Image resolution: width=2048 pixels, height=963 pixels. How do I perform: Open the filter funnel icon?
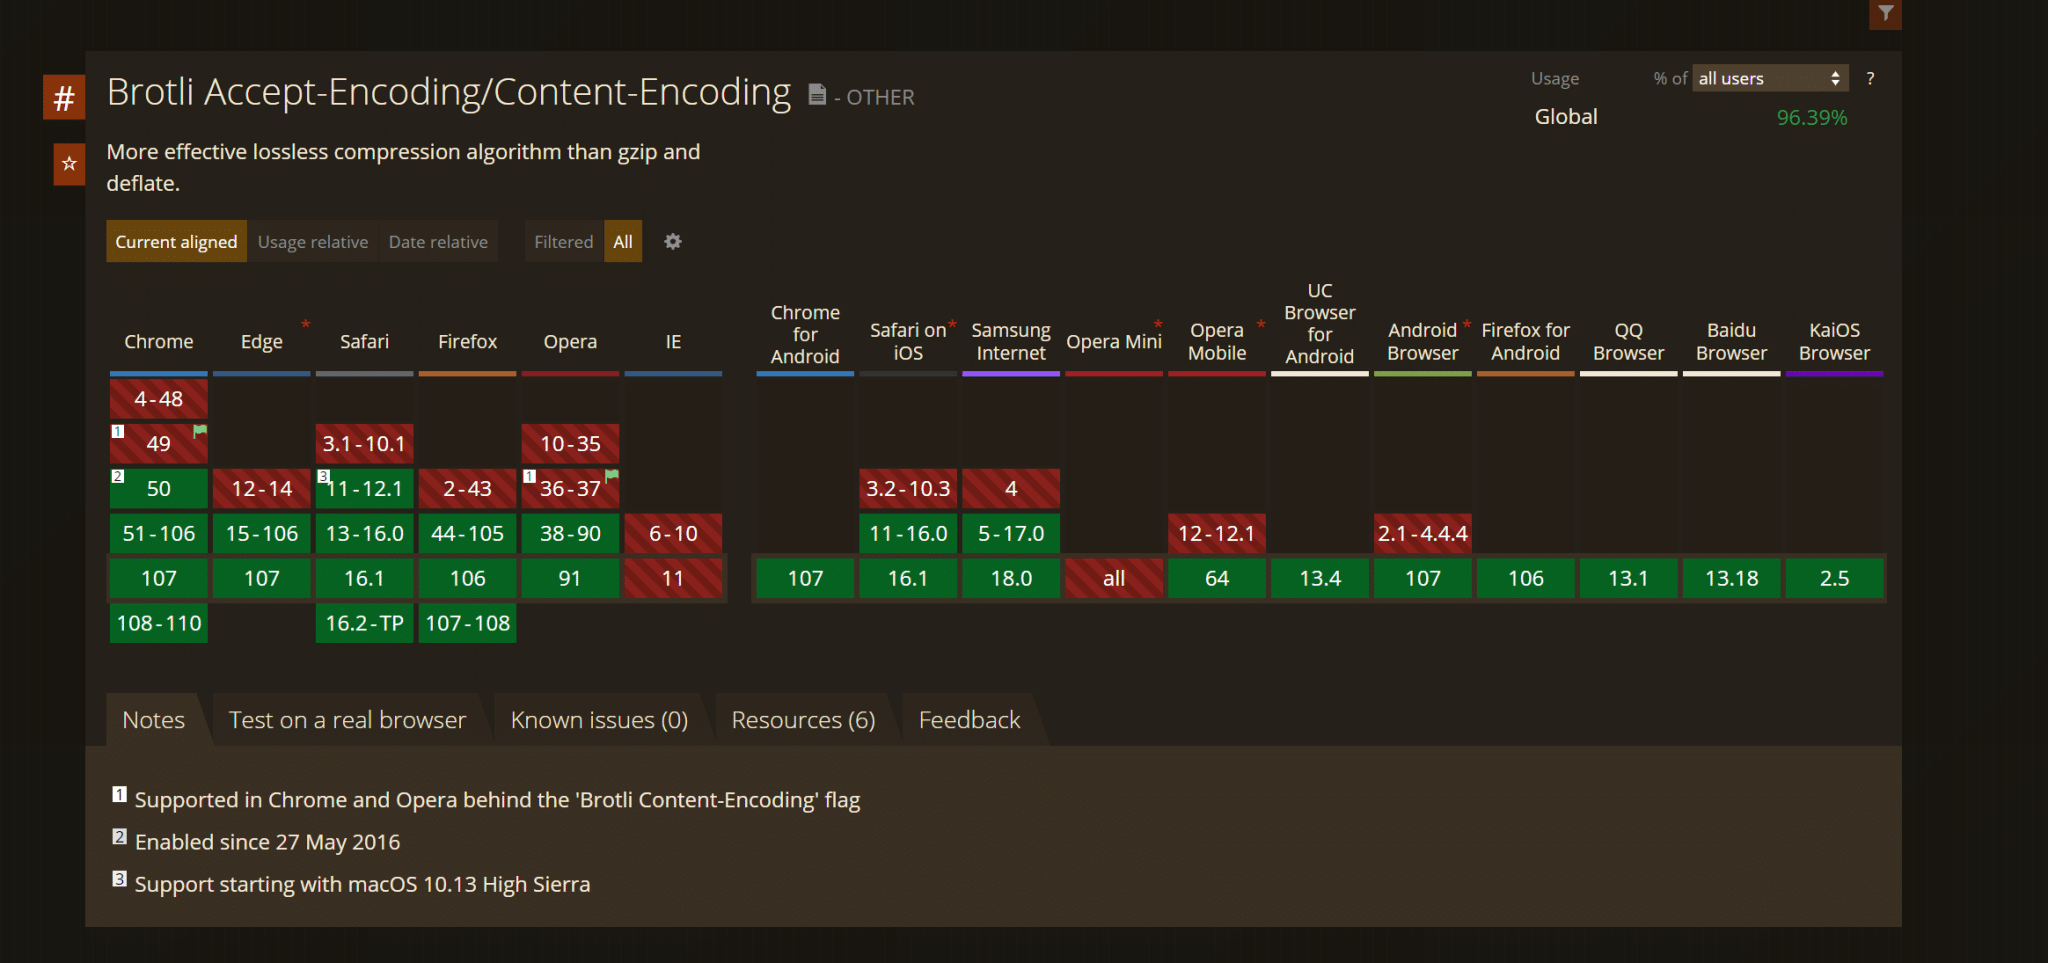point(1885,14)
